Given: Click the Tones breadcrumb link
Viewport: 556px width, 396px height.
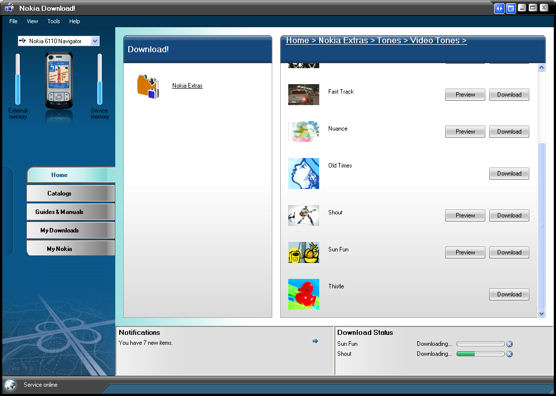Looking at the screenshot, I should coord(389,40).
